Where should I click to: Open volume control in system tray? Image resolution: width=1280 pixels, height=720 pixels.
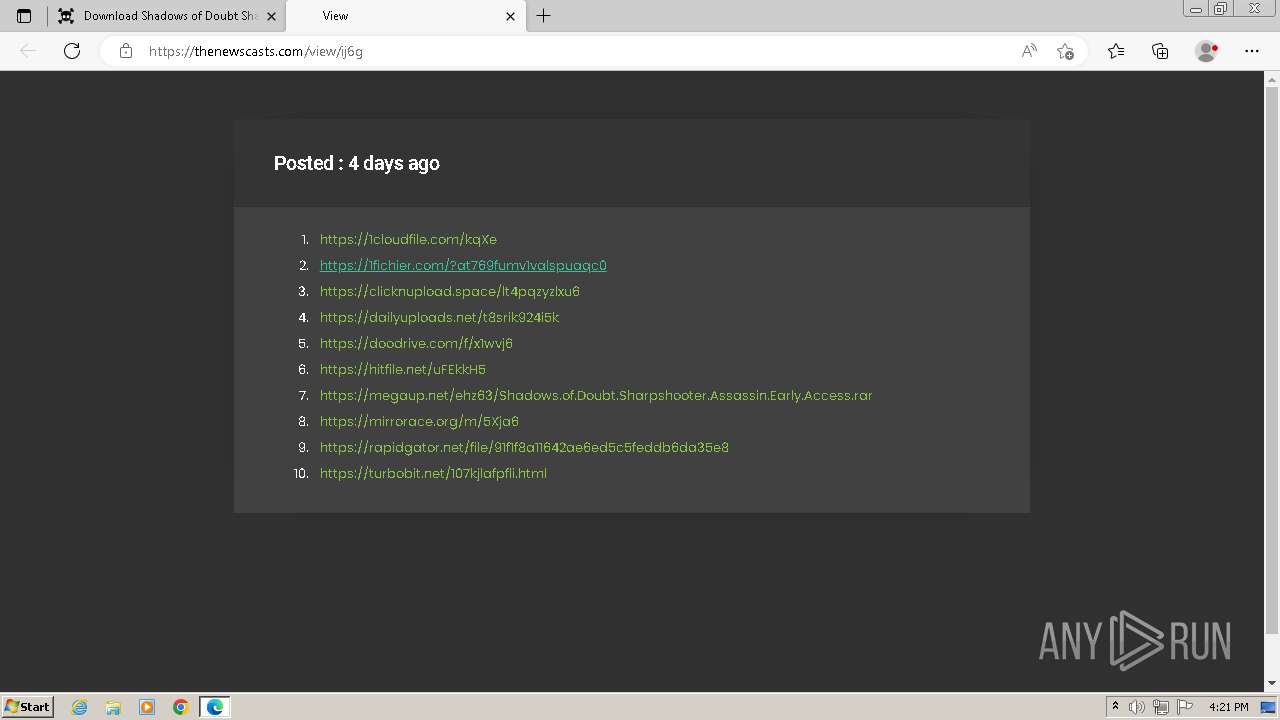1137,707
